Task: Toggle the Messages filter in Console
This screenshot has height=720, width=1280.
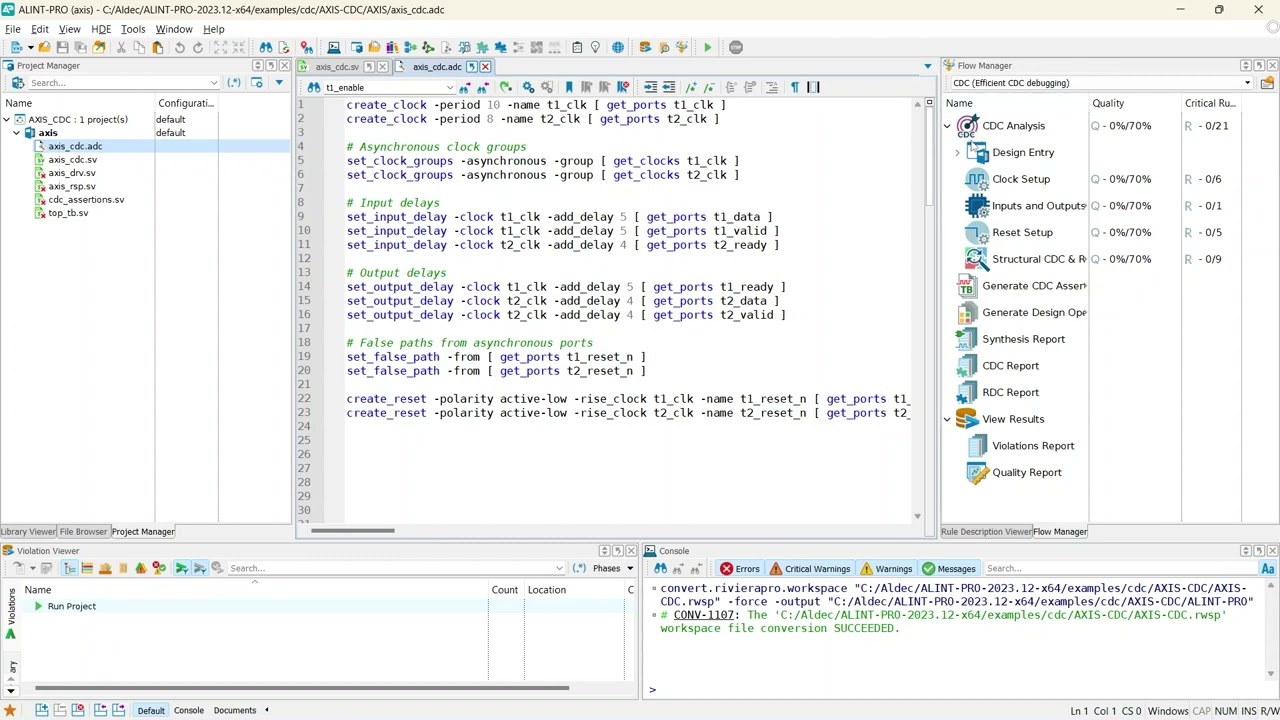Action: (950, 568)
